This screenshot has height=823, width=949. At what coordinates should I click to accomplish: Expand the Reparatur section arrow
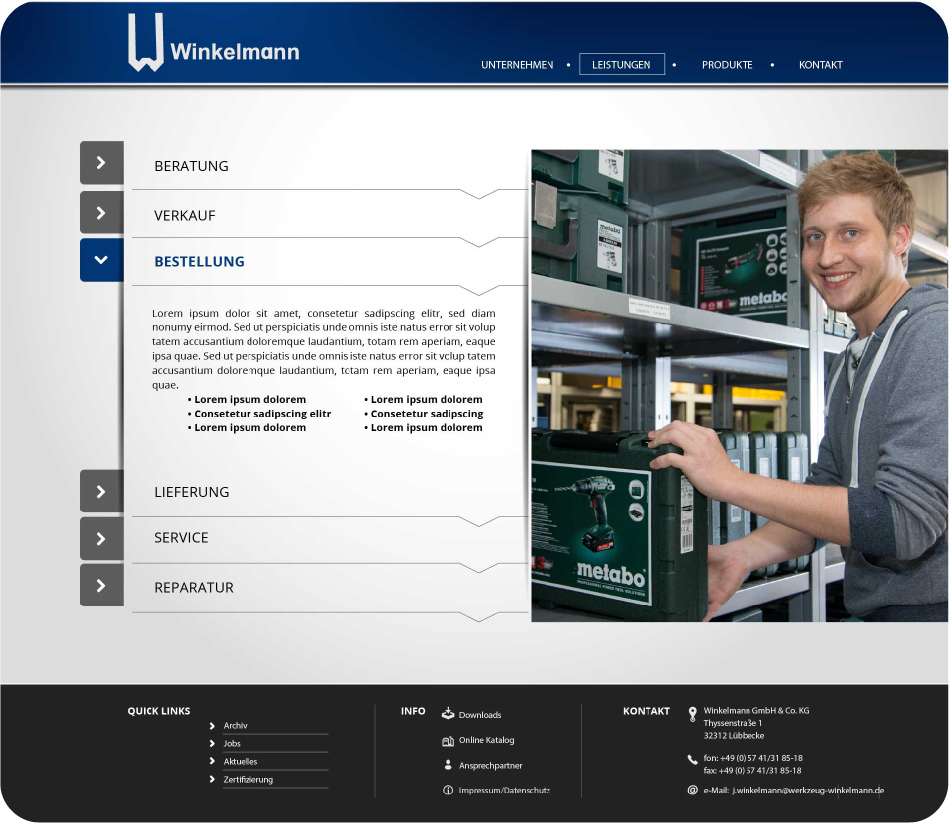coord(101,585)
